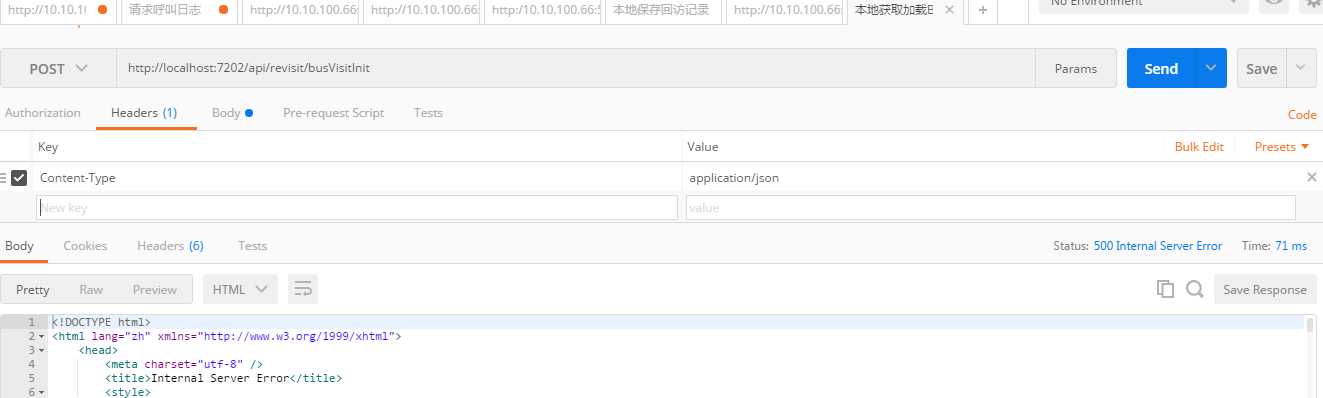Click the 71 ms response time
The image size is (1323, 398).
tap(1291, 246)
